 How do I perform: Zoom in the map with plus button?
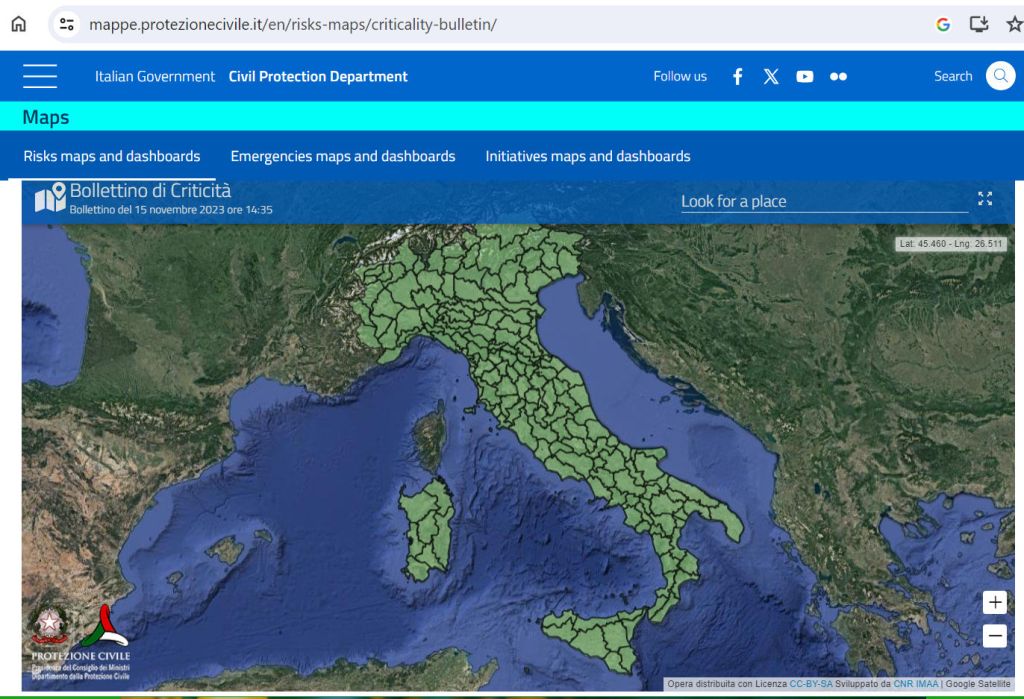click(x=994, y=602)
